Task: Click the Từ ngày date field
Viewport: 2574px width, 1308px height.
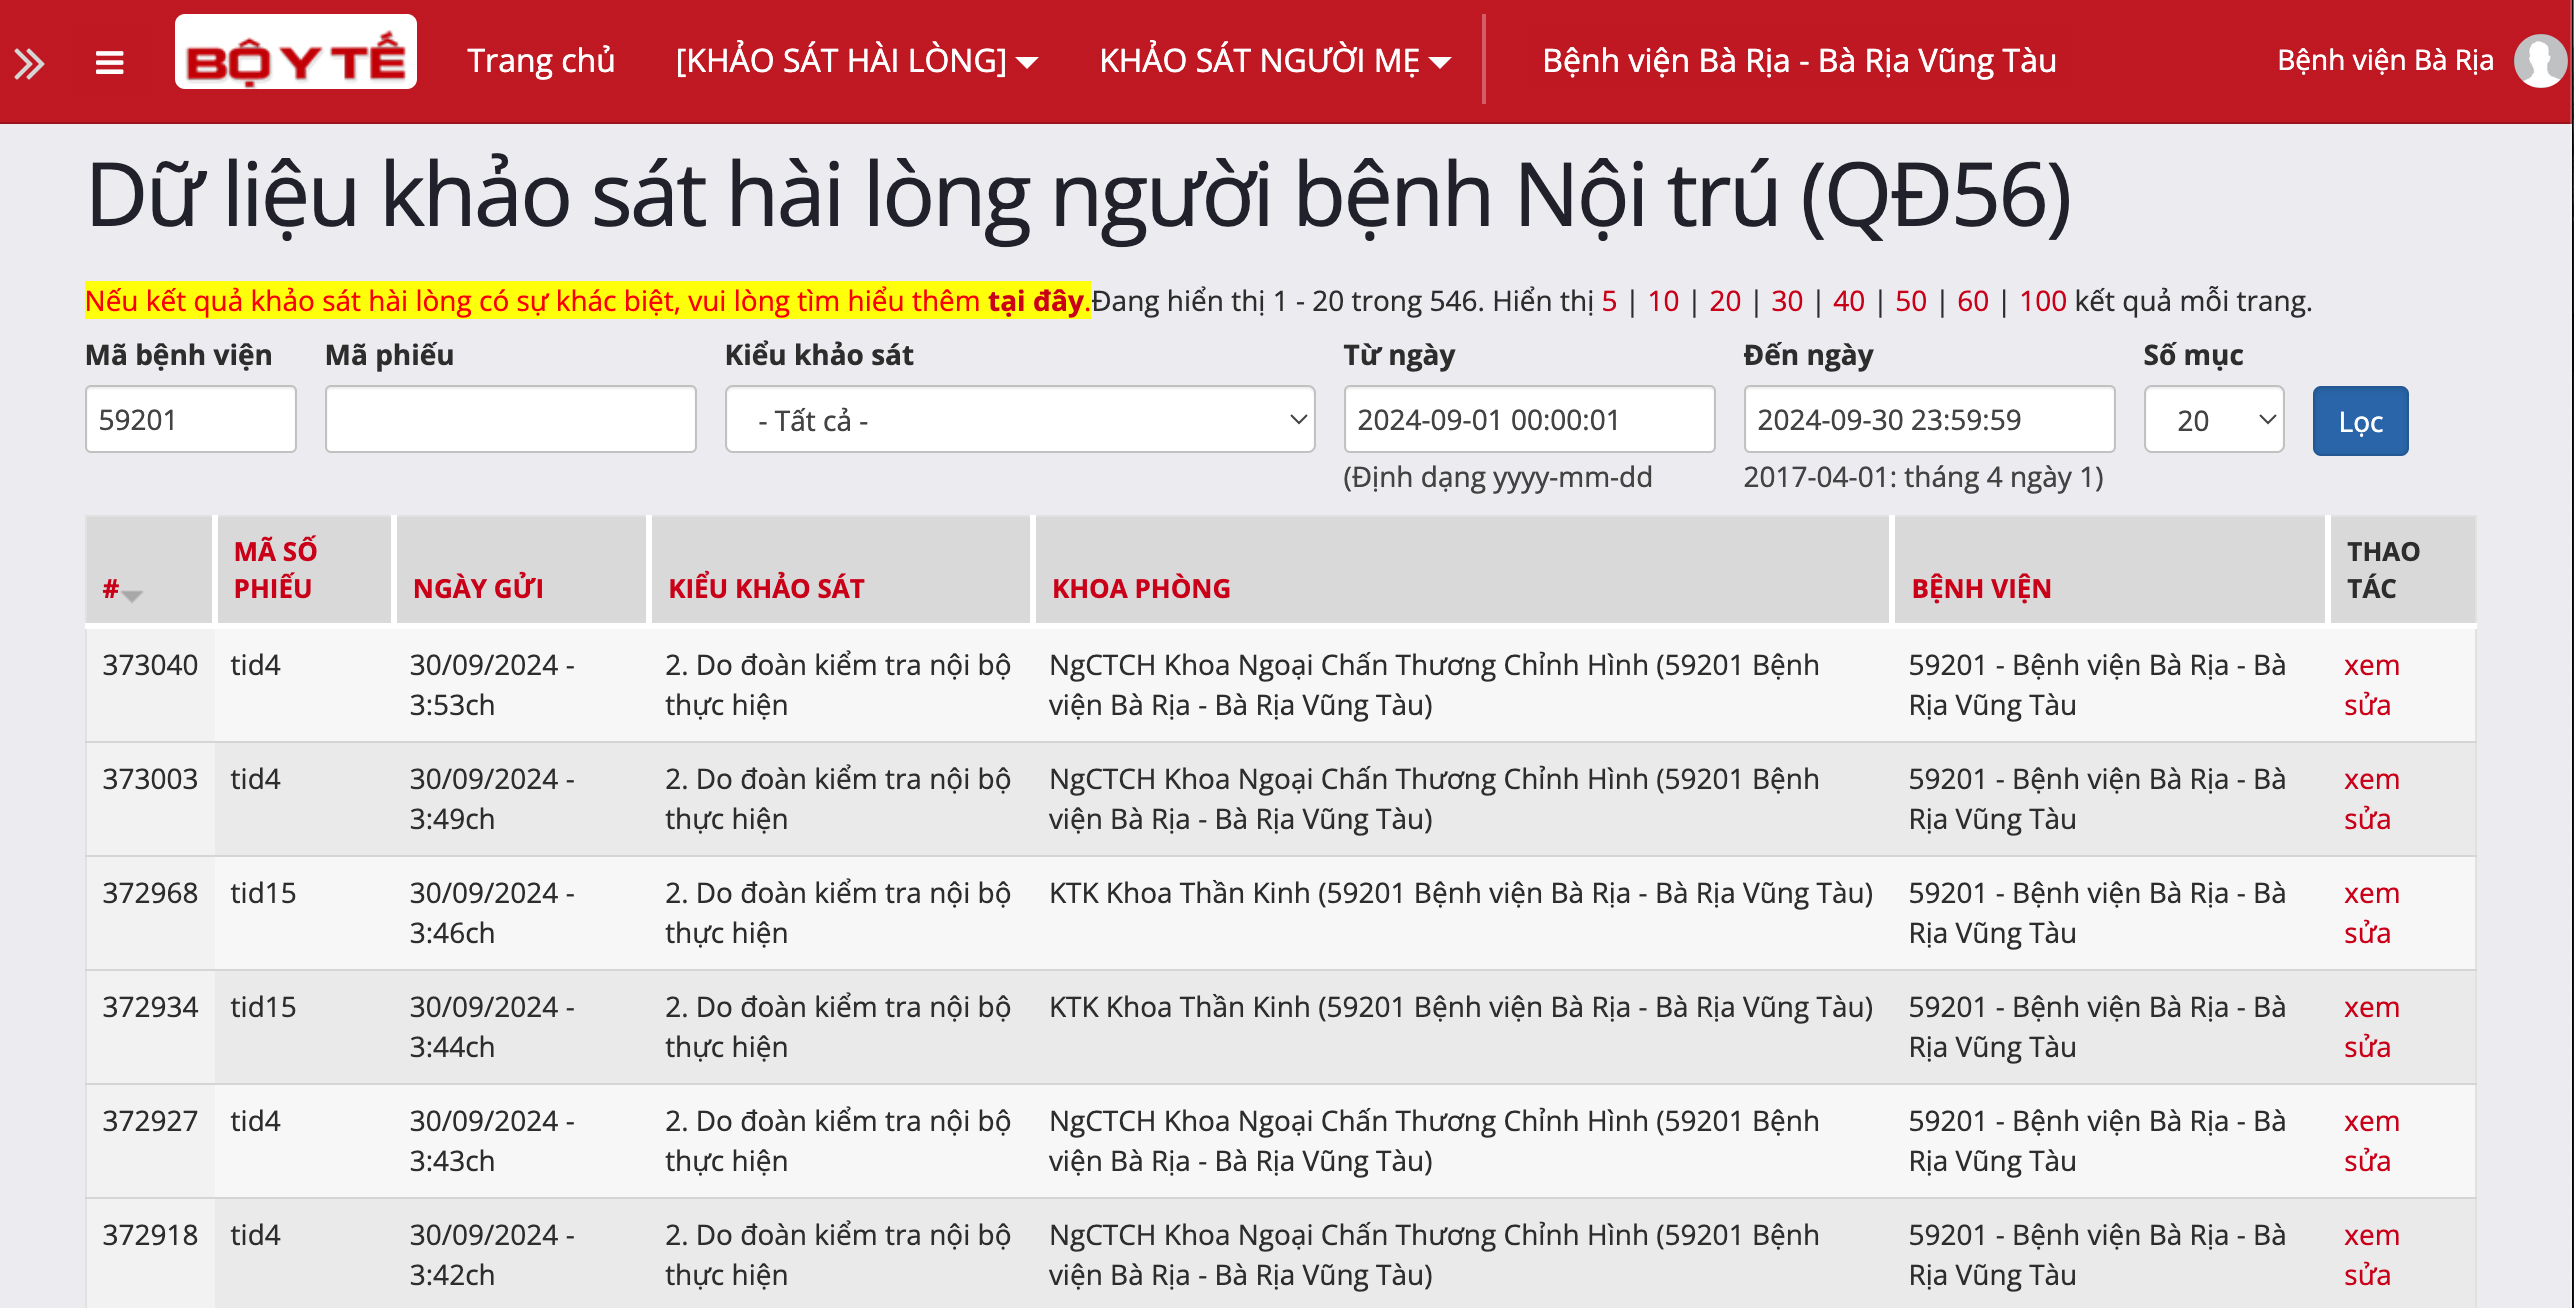Action: pyautogui.click(x=1528, y=420)
